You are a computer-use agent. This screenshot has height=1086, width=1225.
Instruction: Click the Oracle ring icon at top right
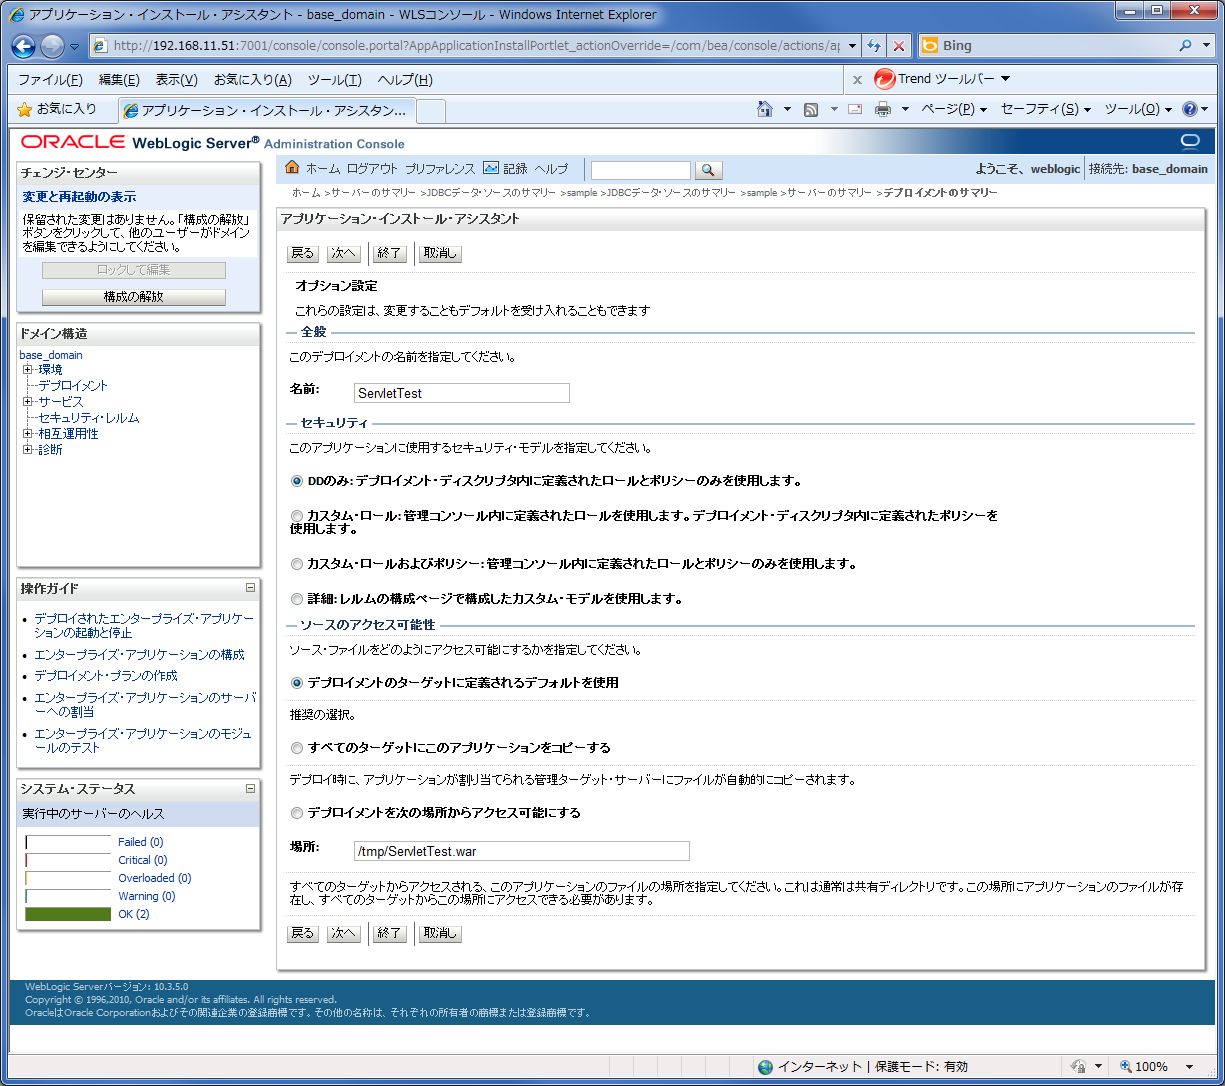1190,141
